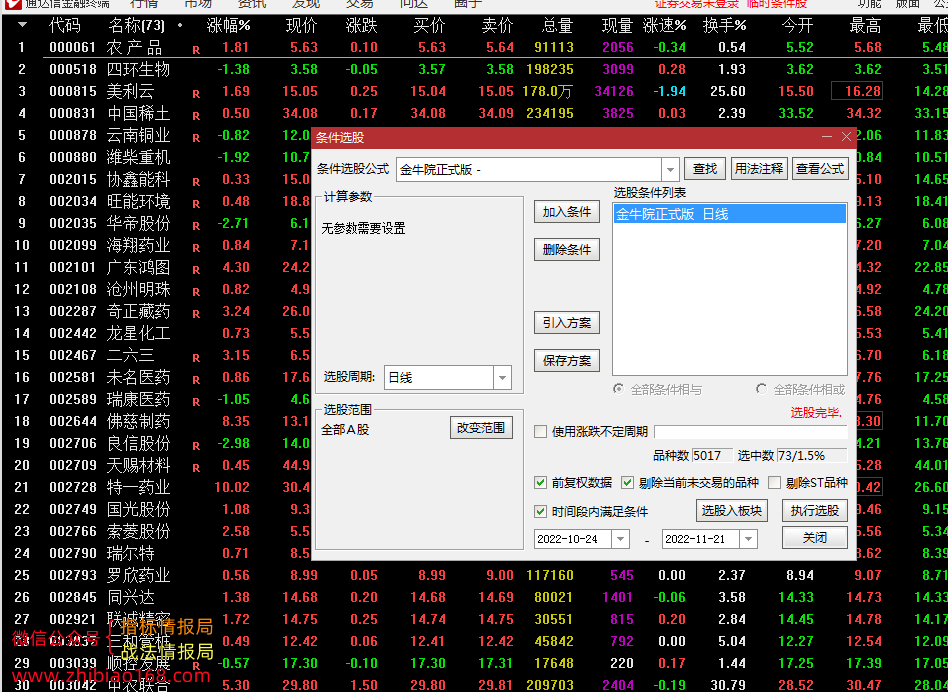Click the 执行选股 button
This screenshot has height=692, width=948.
814,511
